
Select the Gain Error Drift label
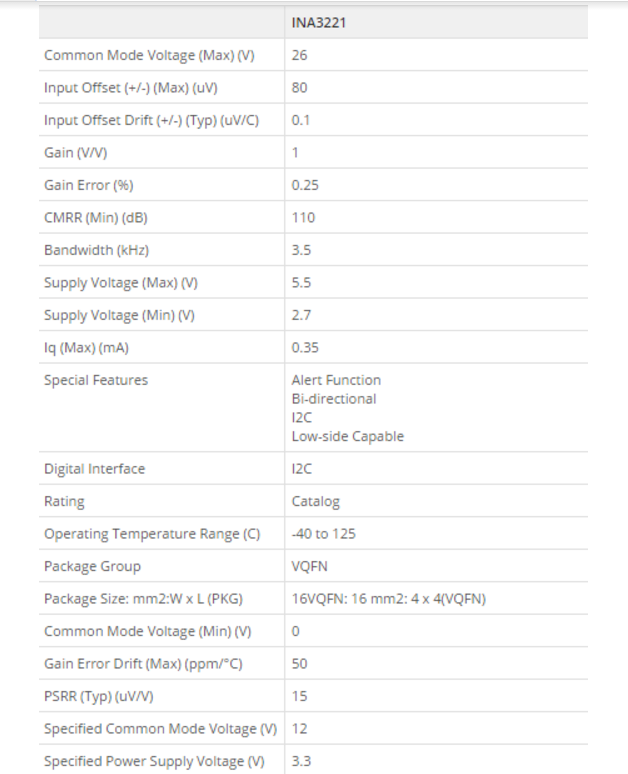coord(143,664)
